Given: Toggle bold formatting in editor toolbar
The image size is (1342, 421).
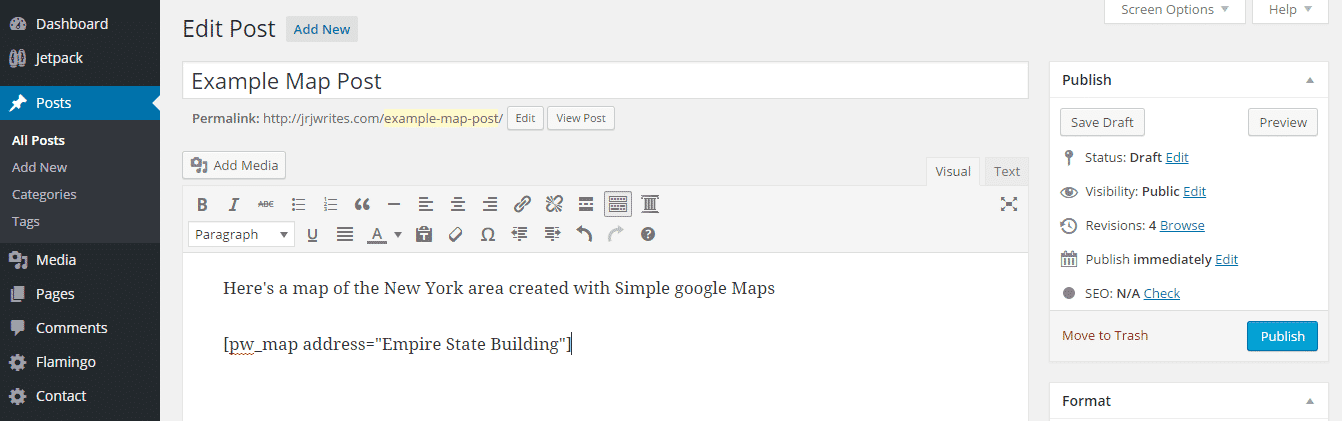Looking at the screenshot, I should (202, 204).
